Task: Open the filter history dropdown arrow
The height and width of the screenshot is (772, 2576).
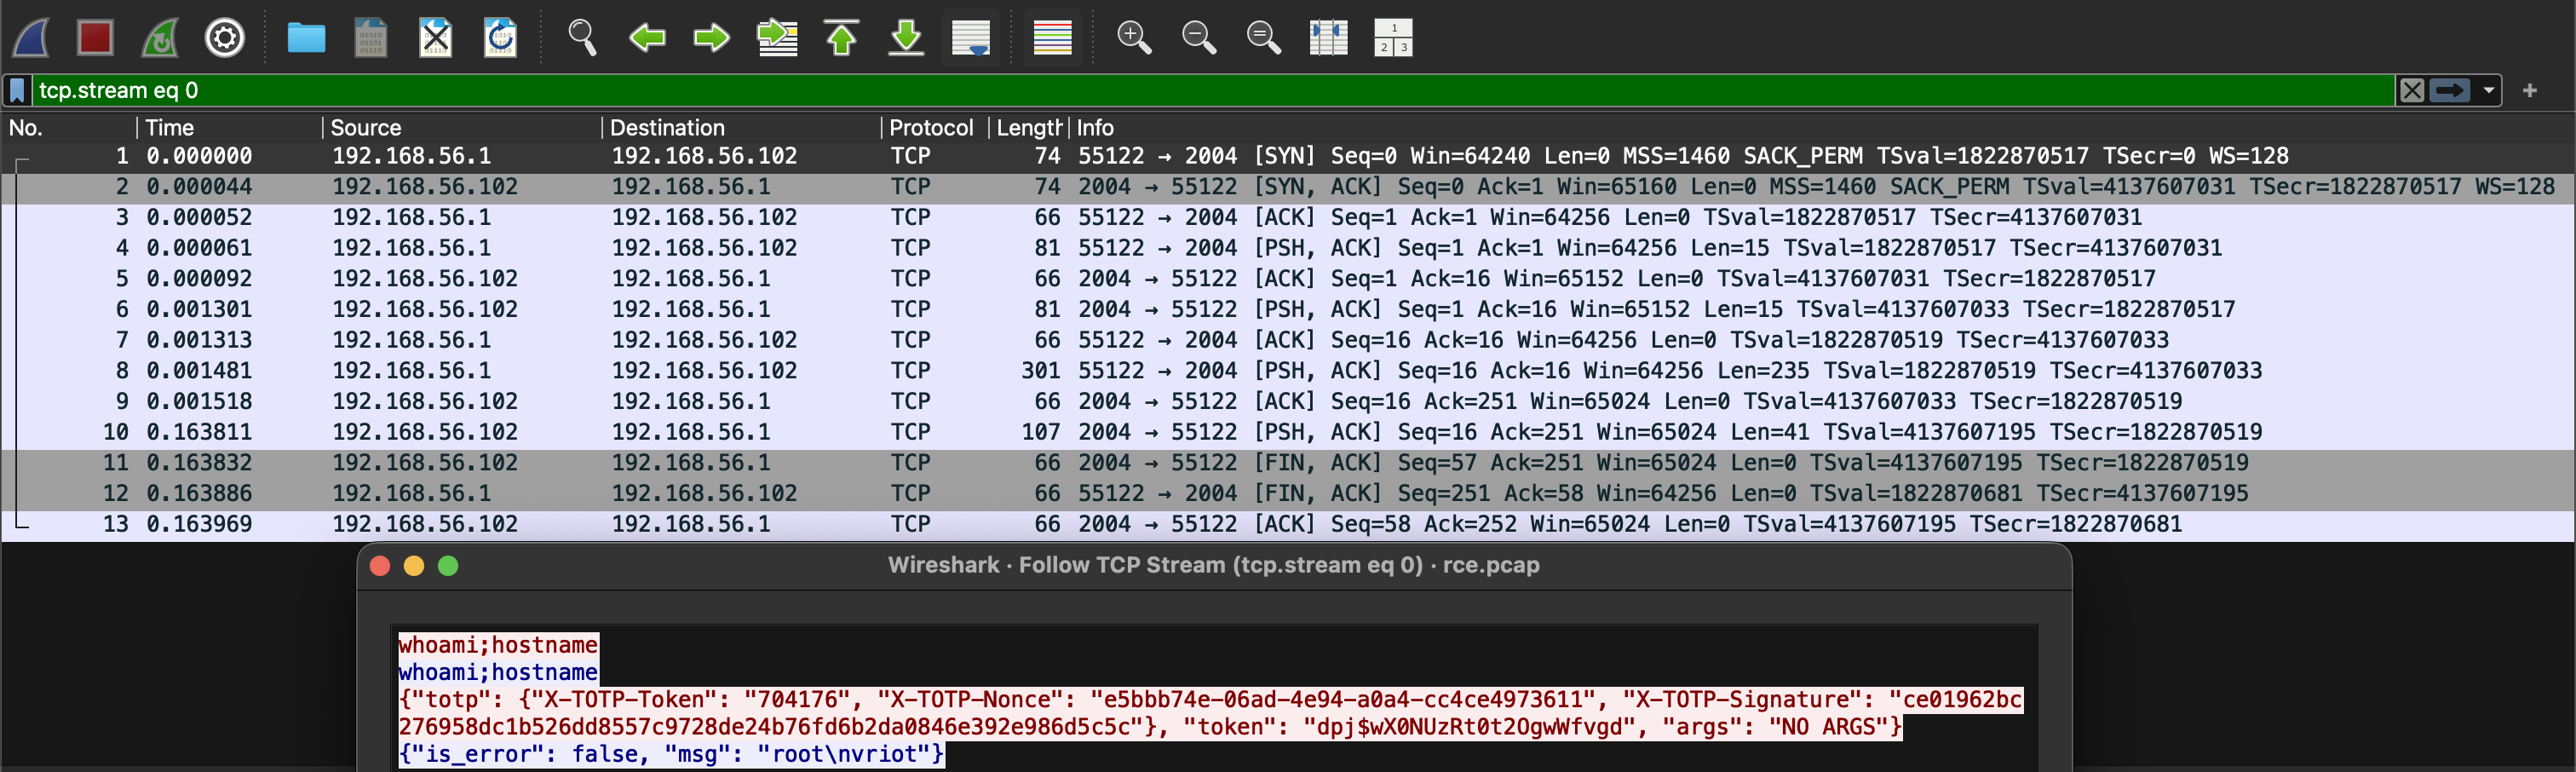Action: click(x=2488, y=90)
